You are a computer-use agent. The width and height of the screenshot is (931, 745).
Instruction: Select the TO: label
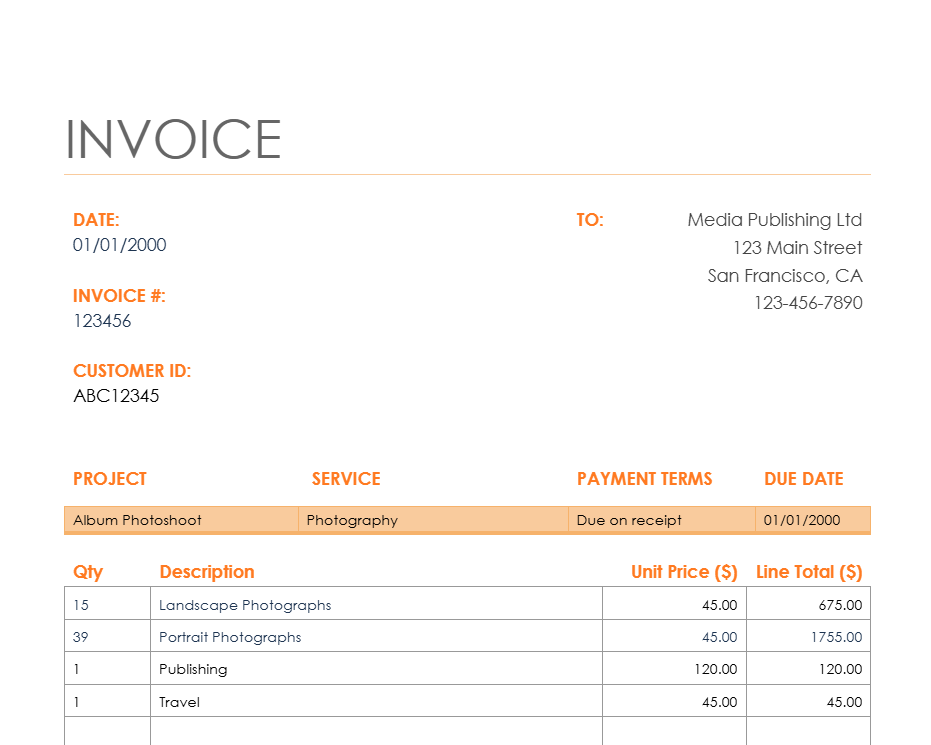pos(590,220)
